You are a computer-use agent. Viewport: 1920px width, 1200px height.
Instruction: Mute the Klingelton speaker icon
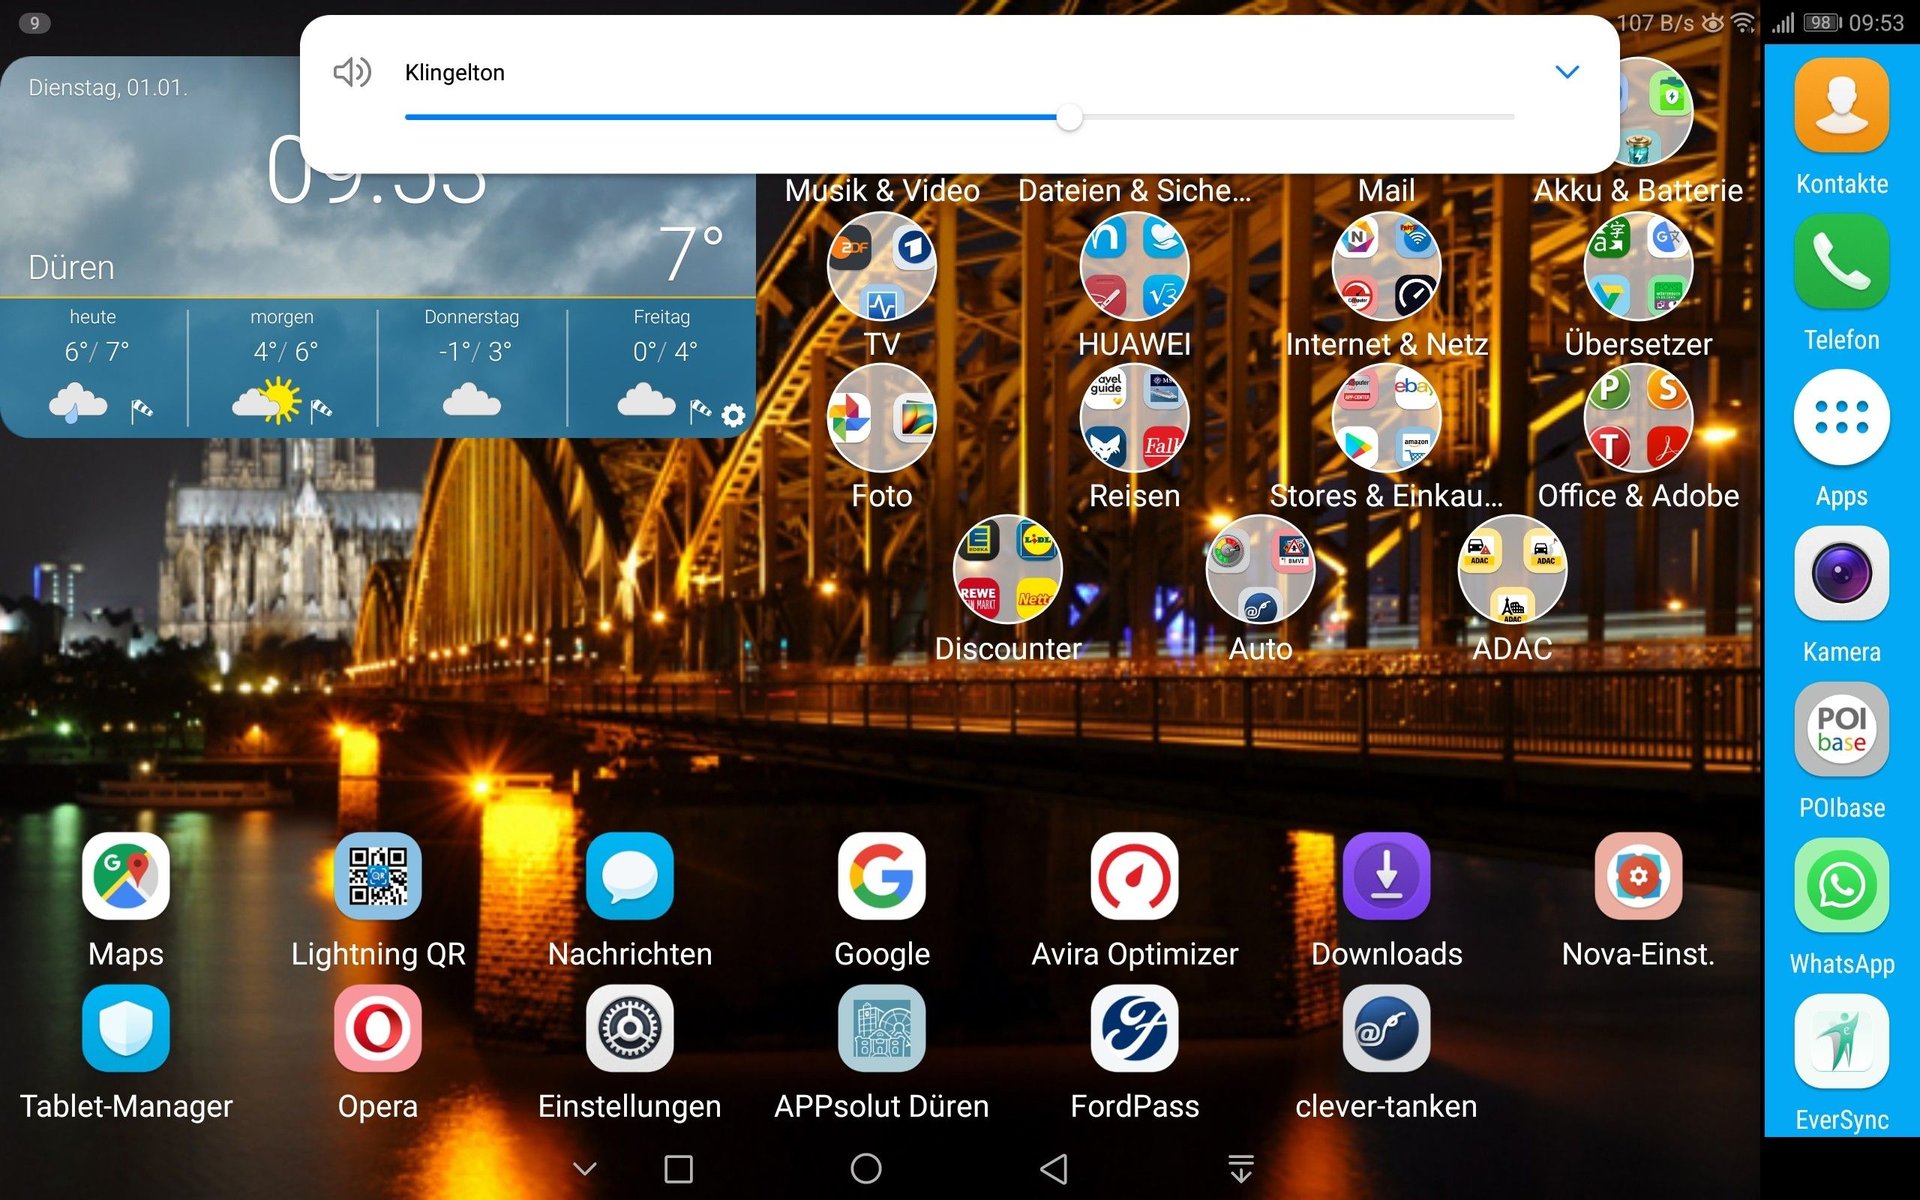352,72
